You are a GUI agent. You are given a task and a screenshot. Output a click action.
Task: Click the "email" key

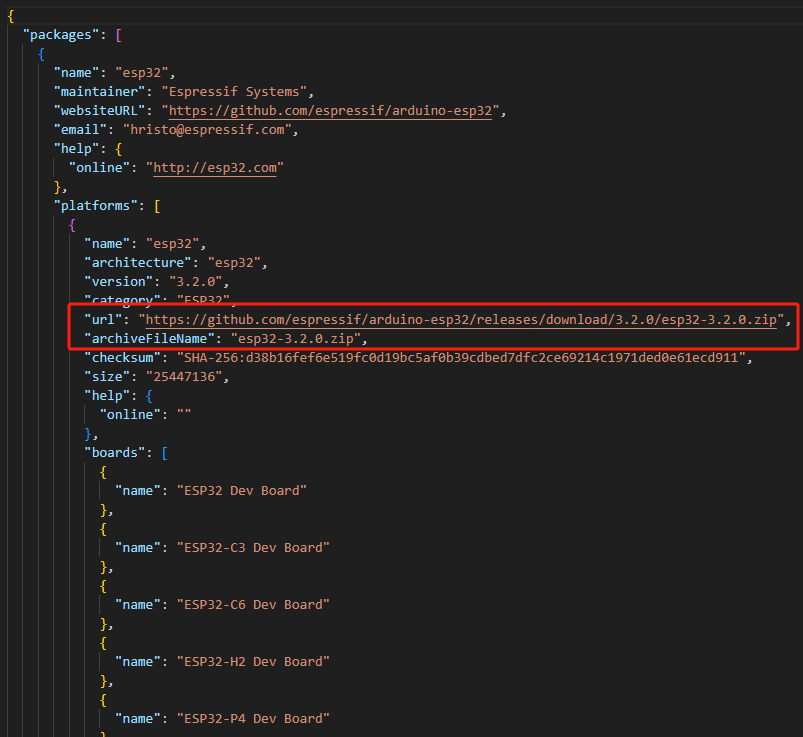(80, 130)
